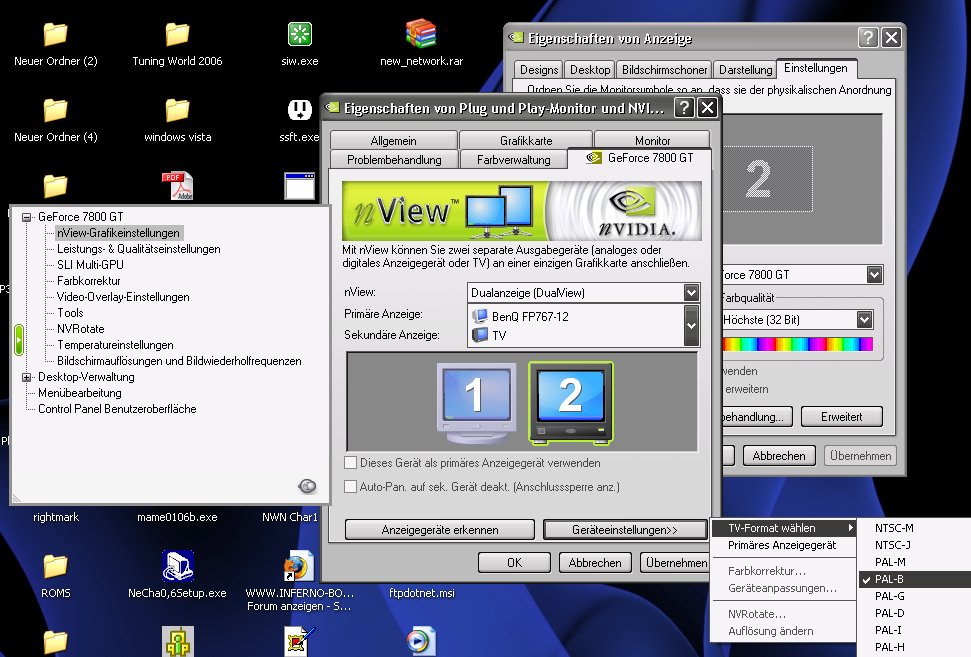Select PAL-M TV format

[914, 562]
